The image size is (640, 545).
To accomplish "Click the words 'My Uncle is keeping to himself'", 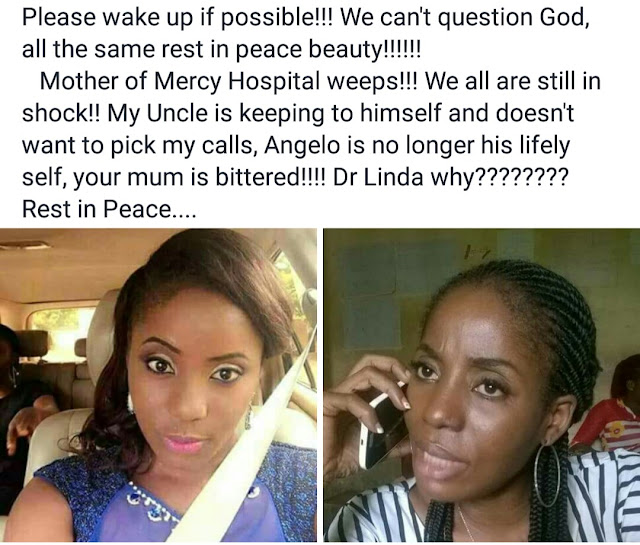I will click(274, 113).
